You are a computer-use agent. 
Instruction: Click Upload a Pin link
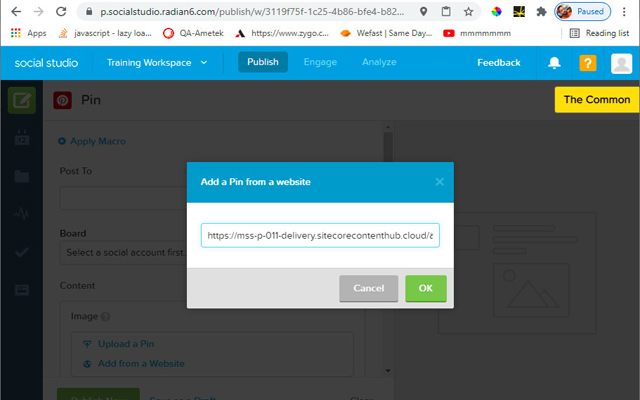[x=118, y=344]
